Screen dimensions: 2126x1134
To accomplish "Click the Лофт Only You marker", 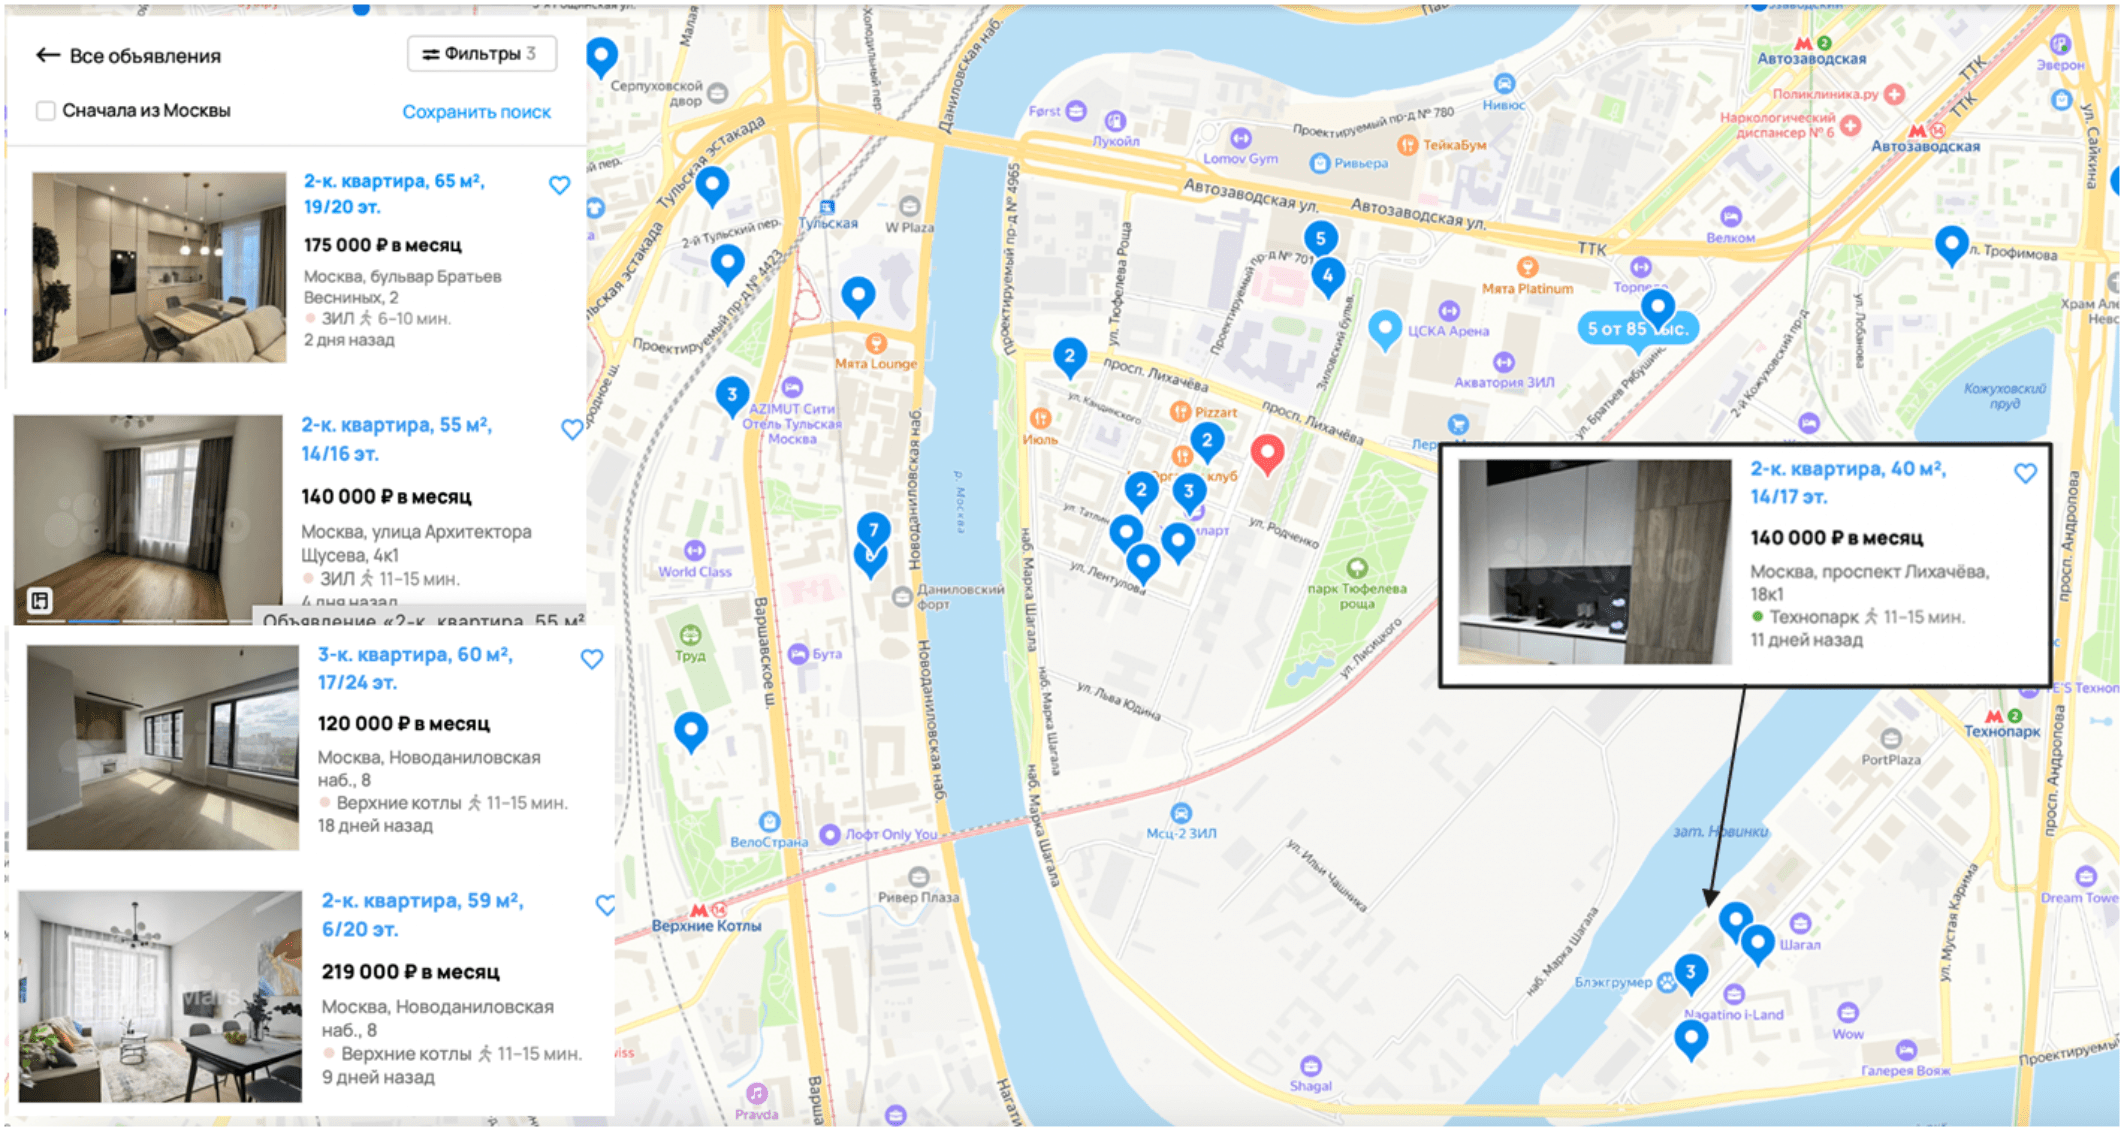I will (x=830, y=834).
